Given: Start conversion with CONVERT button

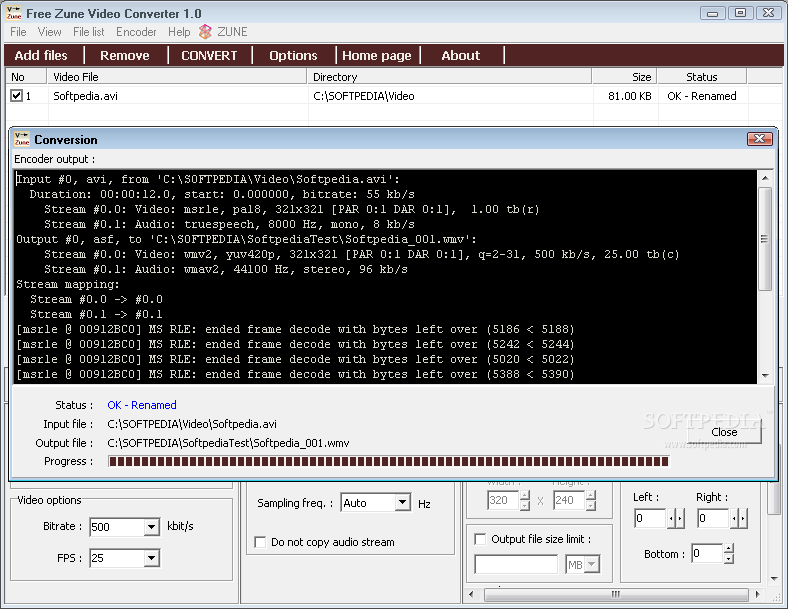Looking at the screenshot, I should coord(209,55).
